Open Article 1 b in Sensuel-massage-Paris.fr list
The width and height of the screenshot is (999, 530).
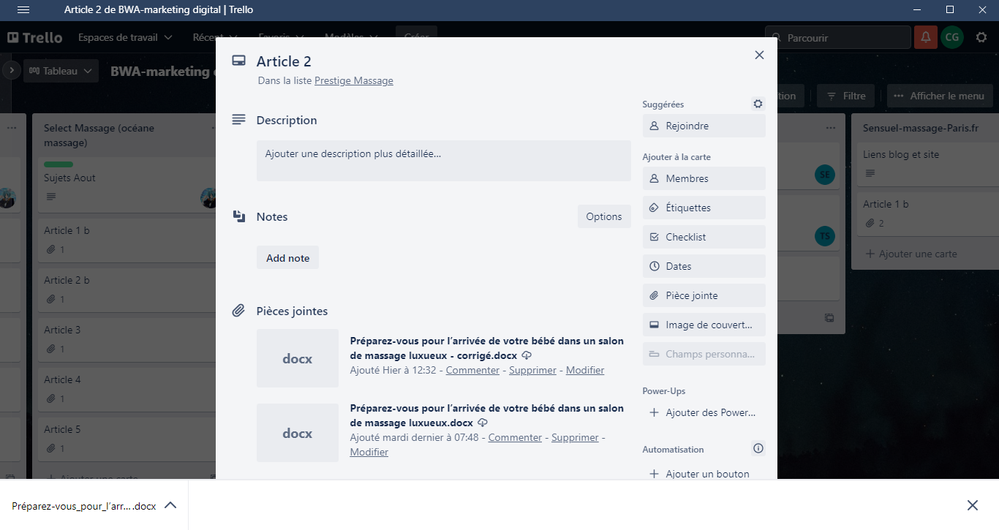[x=928, y=213]
